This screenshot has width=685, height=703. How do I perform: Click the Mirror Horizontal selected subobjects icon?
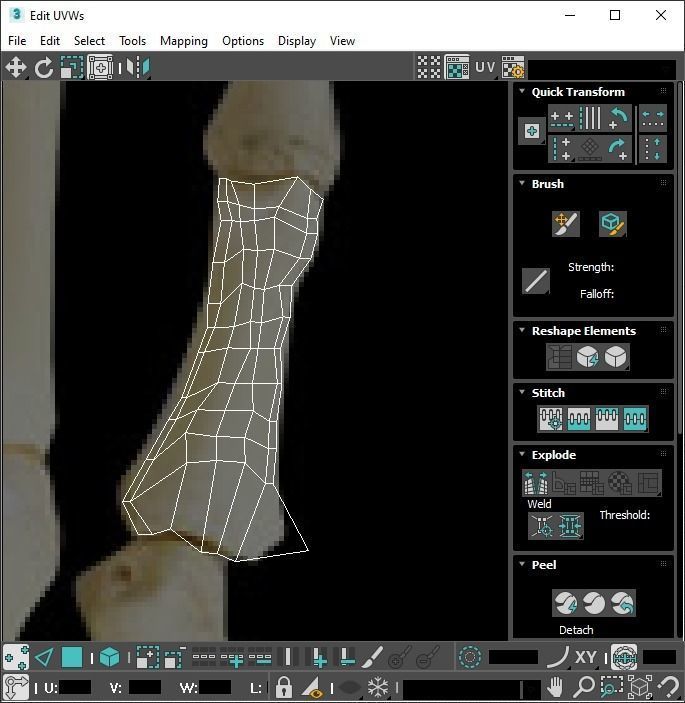point(138,67)
